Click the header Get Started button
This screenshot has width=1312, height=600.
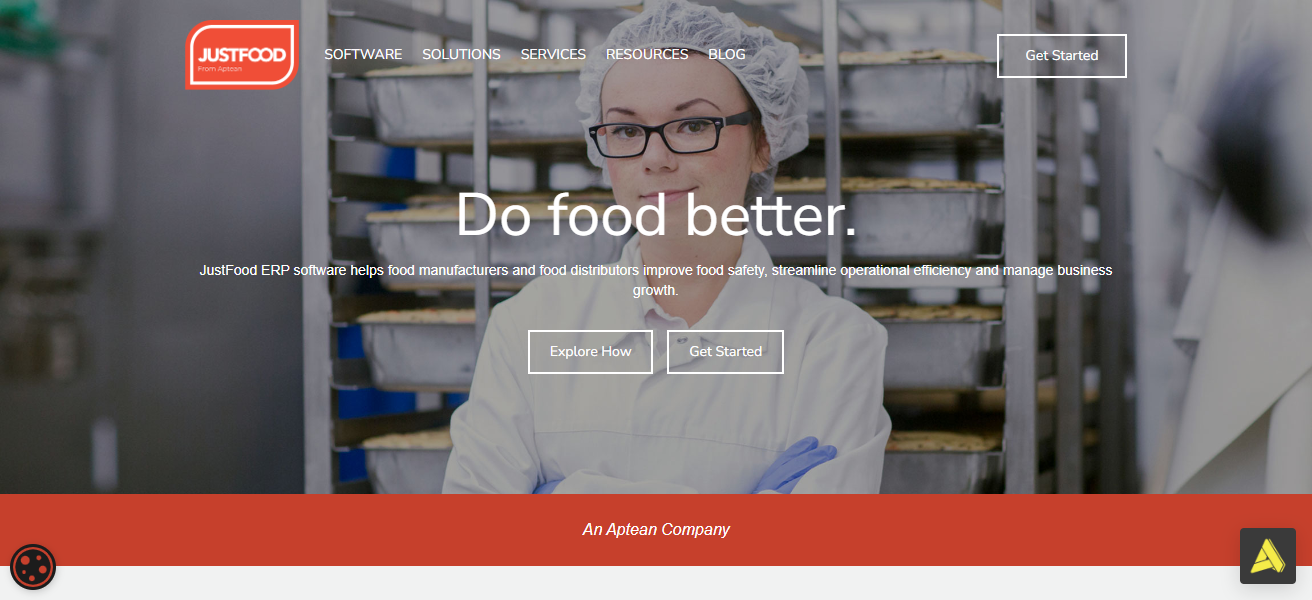coord(1062,56)
